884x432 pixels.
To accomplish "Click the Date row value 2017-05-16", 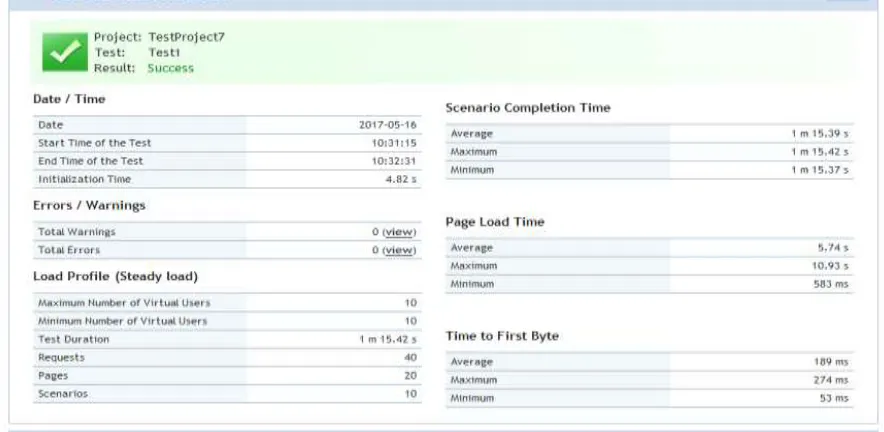I will [388, 125].
